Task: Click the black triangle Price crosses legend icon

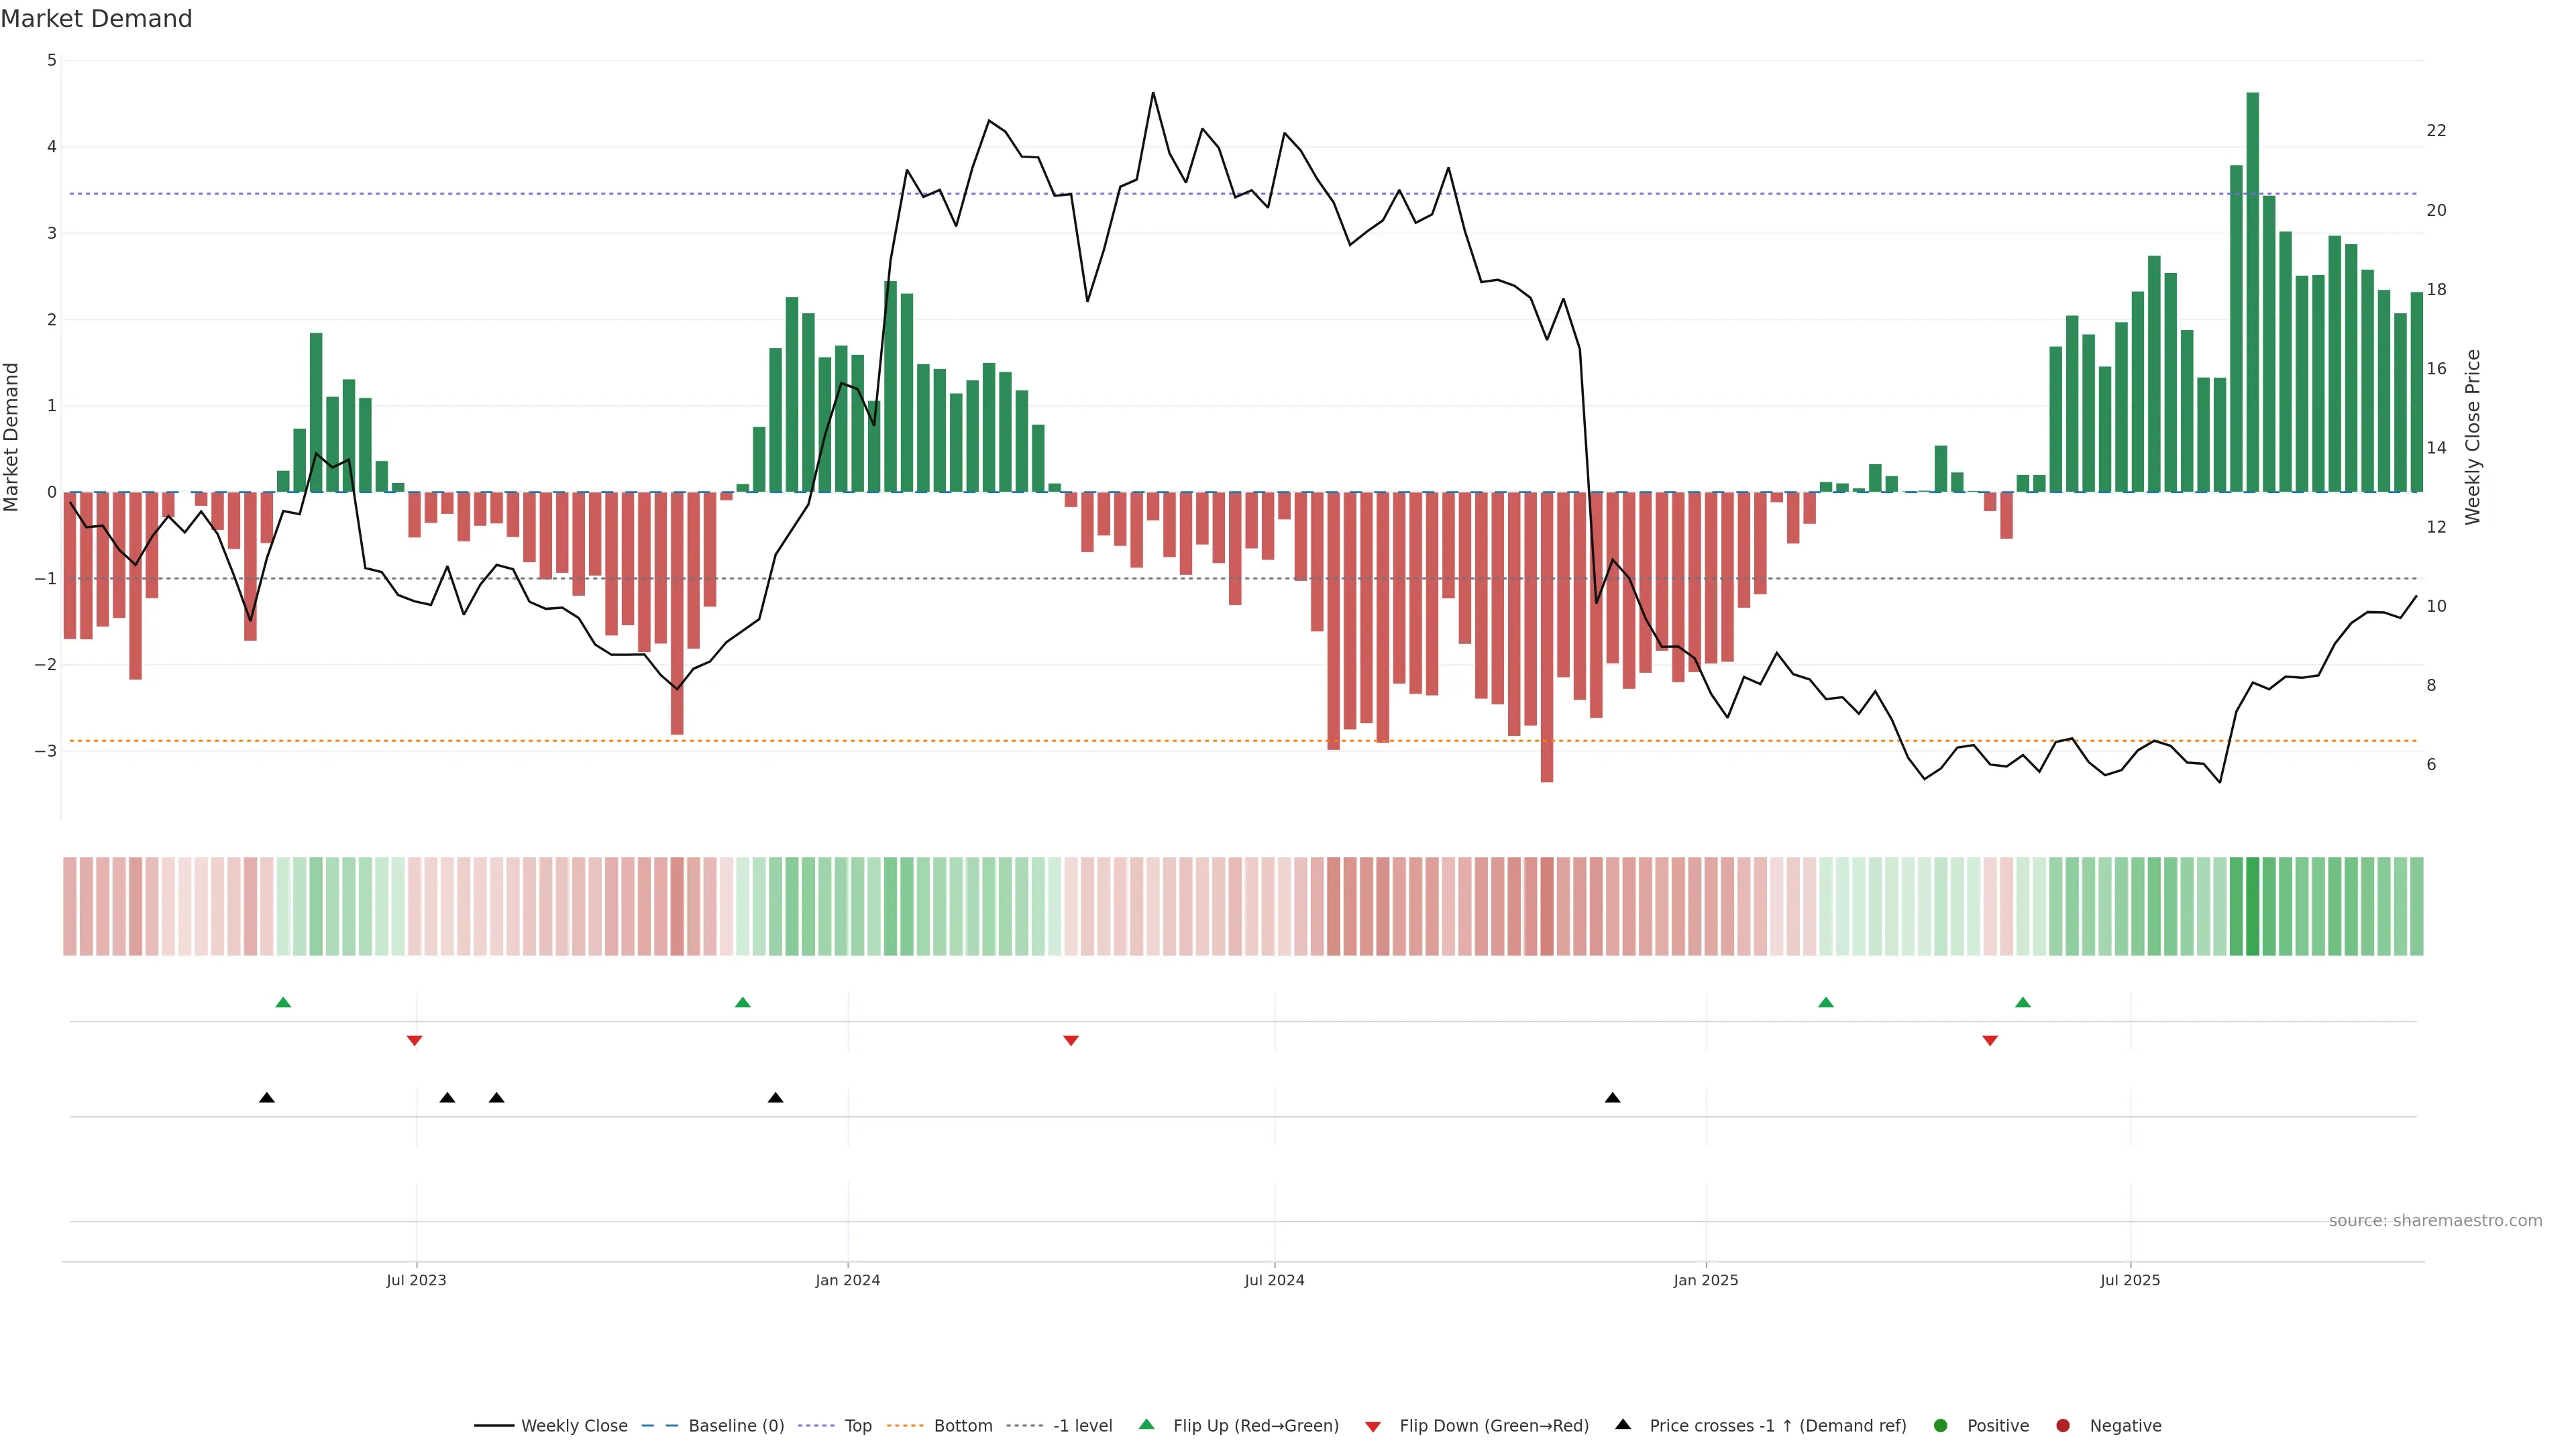Action: coord(1622,1425)
